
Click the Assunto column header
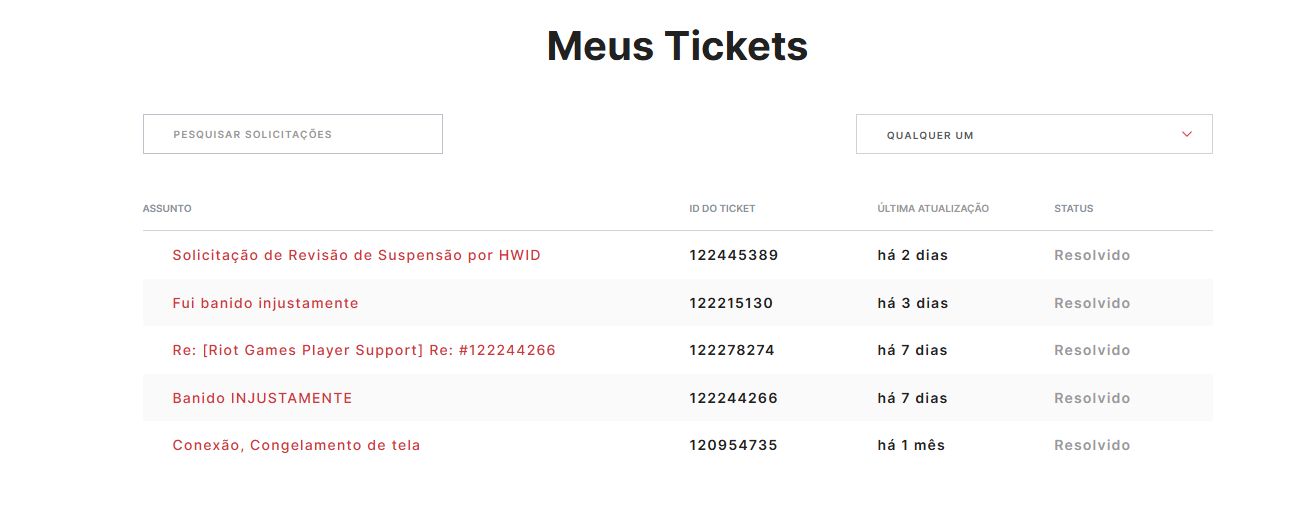click(x=167, y=209)
